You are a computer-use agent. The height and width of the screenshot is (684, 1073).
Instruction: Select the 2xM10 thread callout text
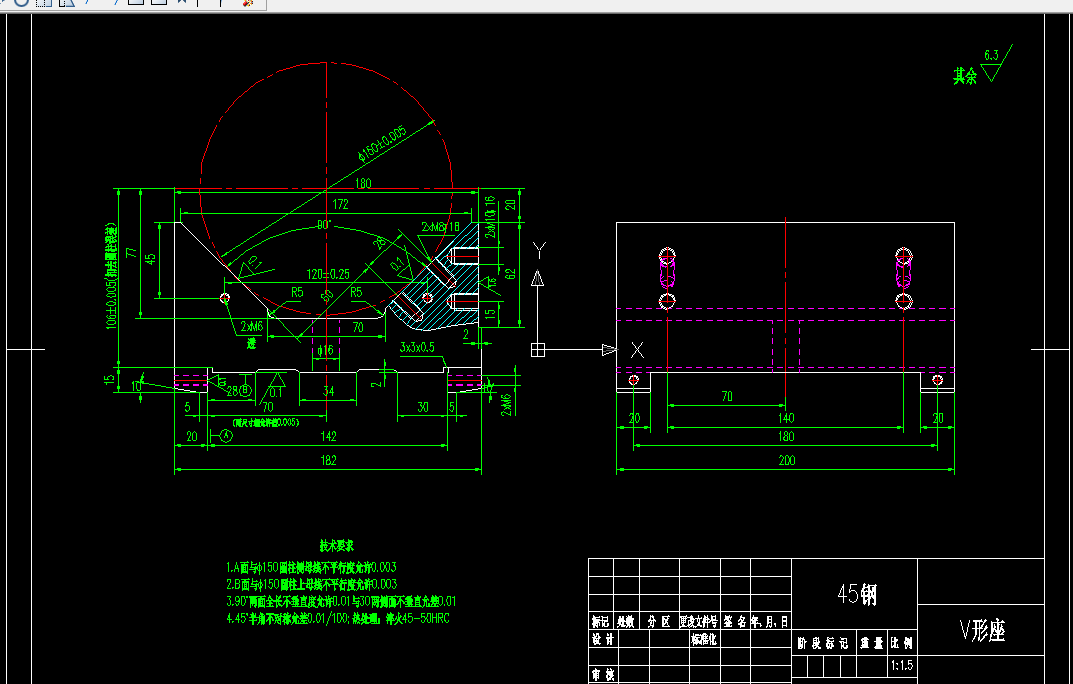[x=490, y=218]
